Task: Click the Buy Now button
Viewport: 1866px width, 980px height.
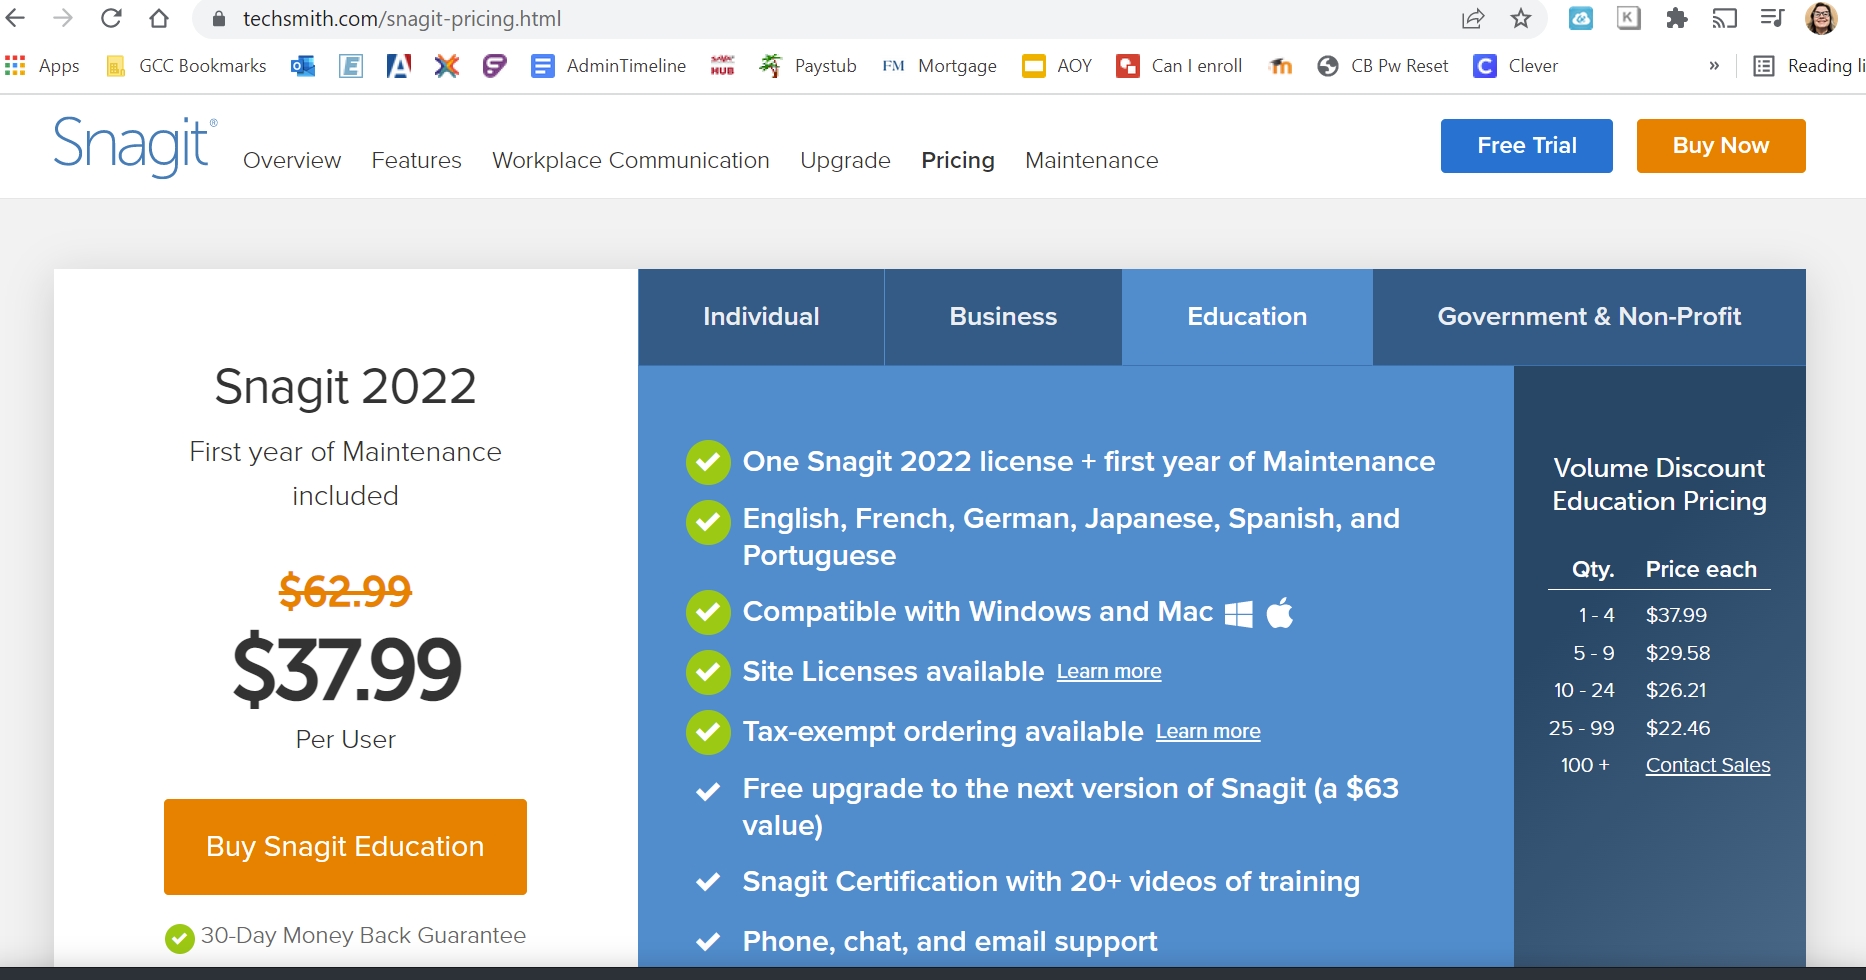Action: point(1721,146)
